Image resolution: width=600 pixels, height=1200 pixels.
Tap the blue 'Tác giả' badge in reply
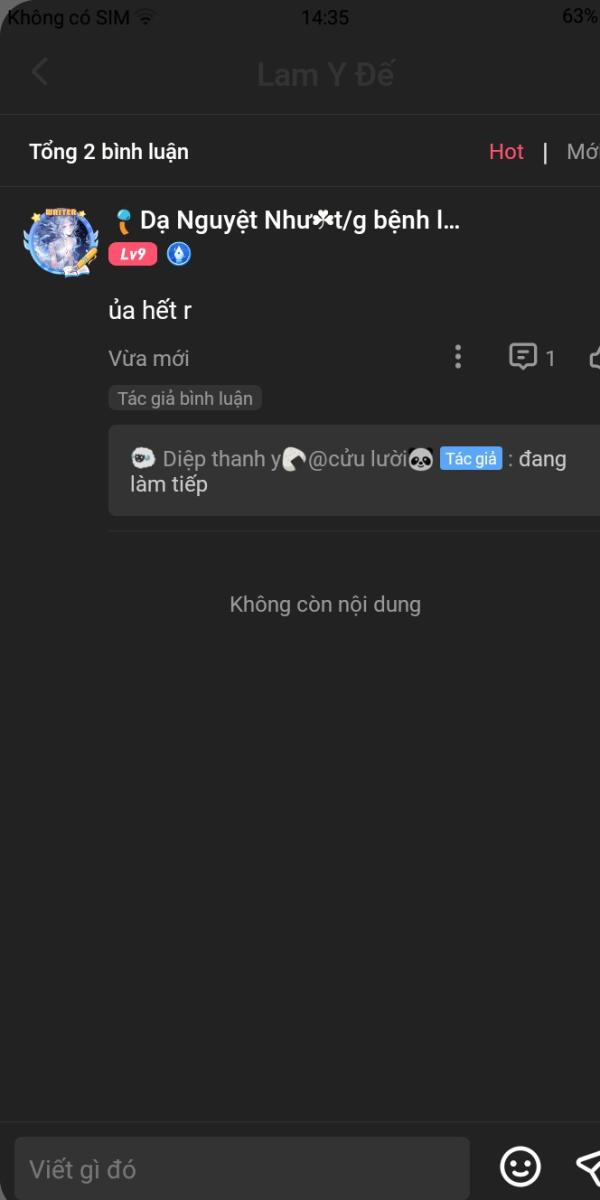coord(471,459)
